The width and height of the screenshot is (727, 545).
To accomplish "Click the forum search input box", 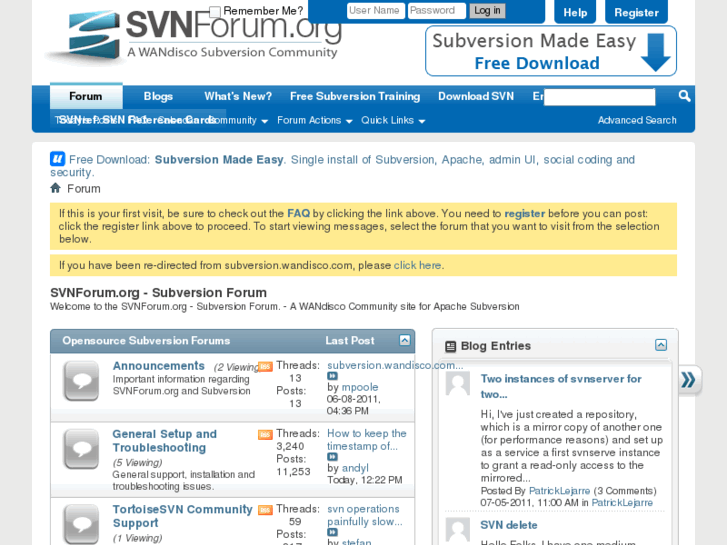I will (x=599, y=97).
